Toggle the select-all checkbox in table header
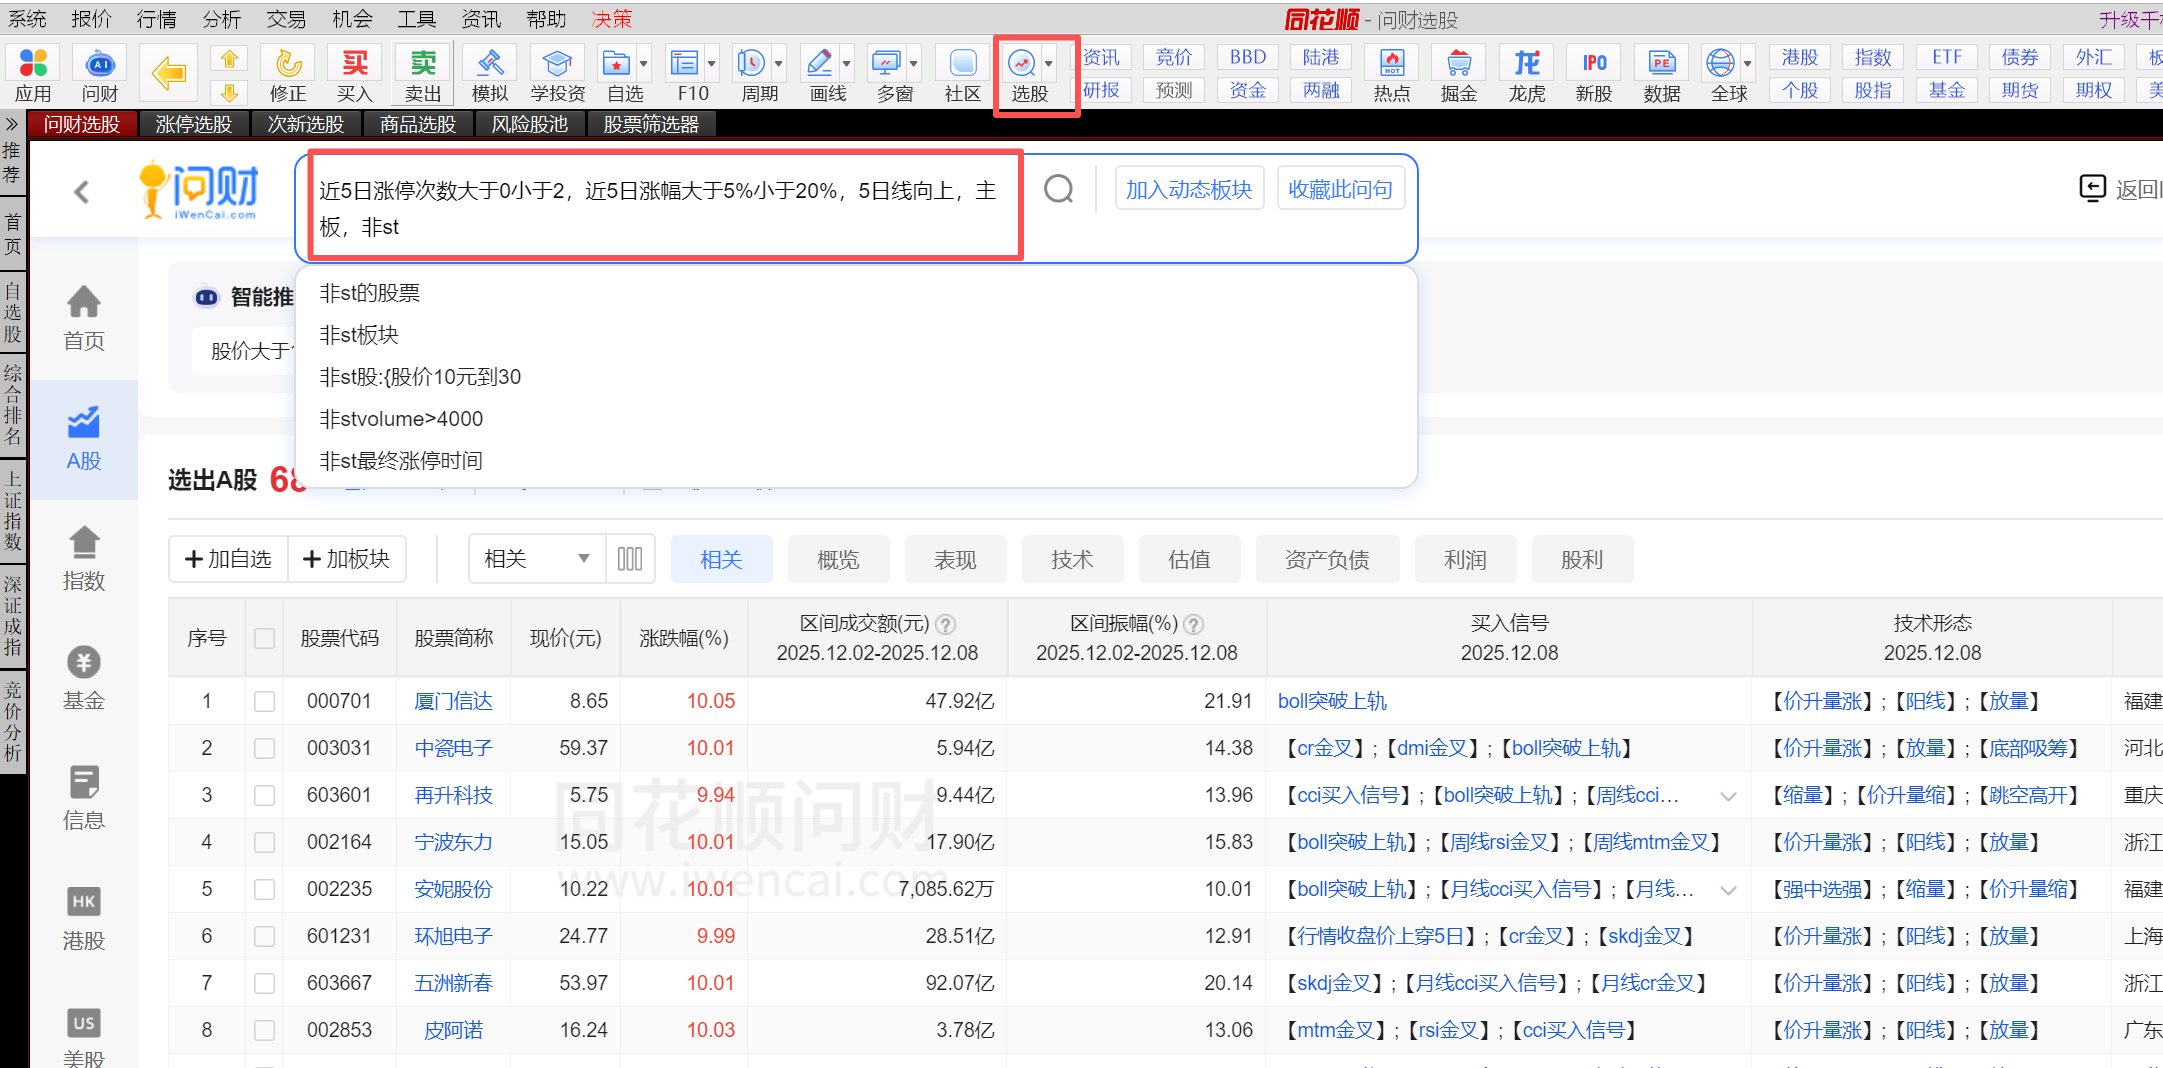2163x1068 pixels. click(x=264, y=638)
